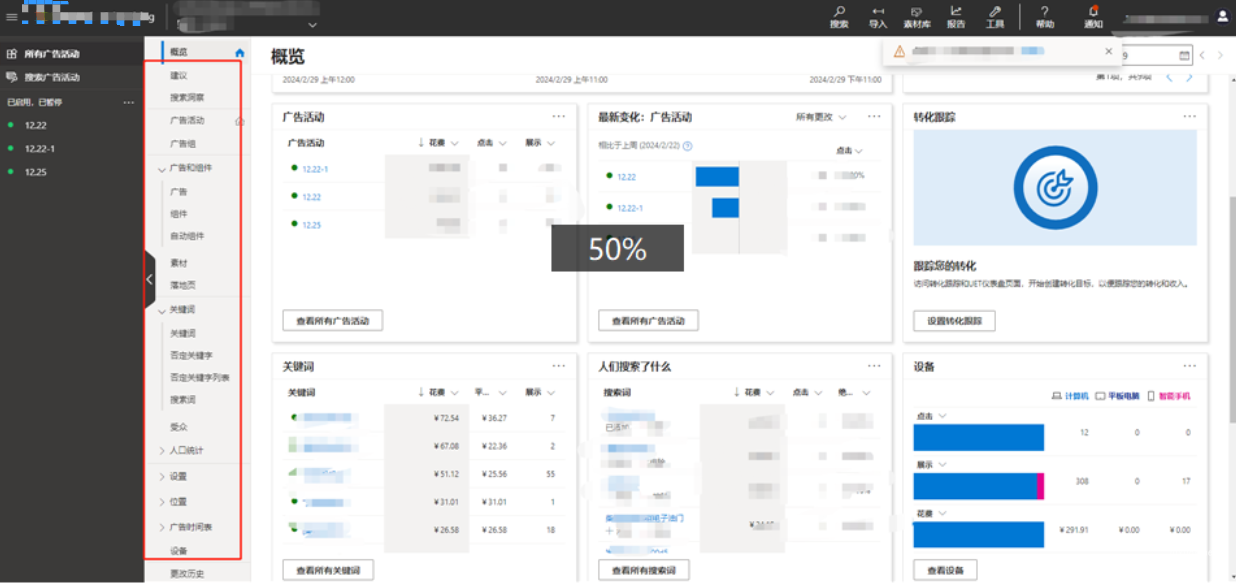The width and height of the screenshot is (1236, 584).
Task: Open the 报告 reports icon
Action: pyautogui.click(x=956, y=12)
